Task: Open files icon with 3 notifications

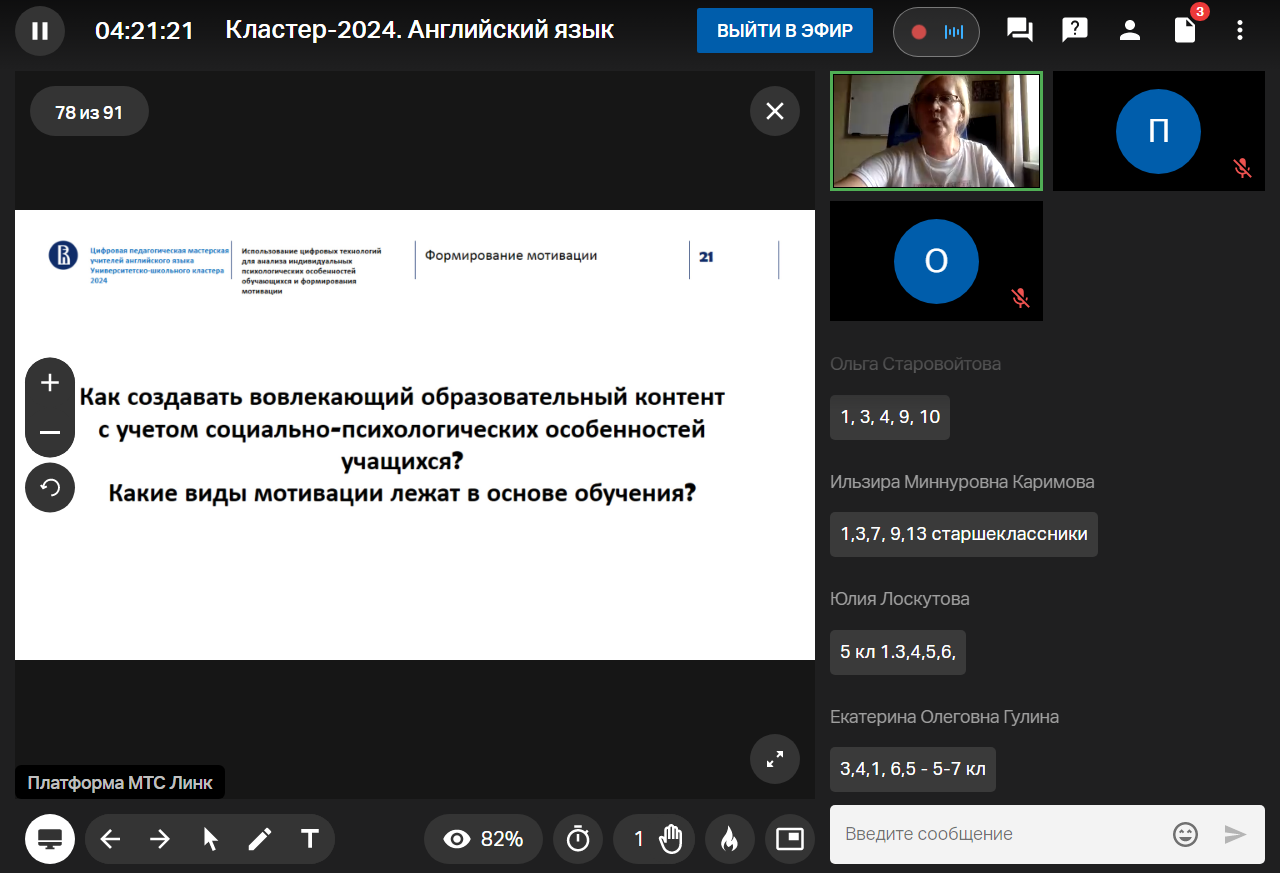Action: [1185, 31]
